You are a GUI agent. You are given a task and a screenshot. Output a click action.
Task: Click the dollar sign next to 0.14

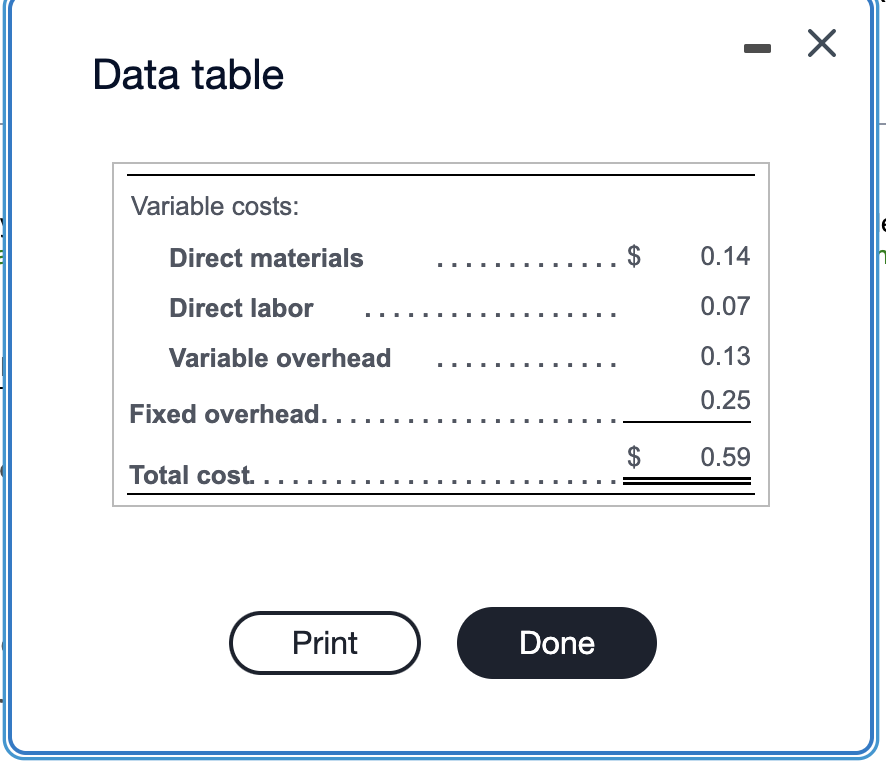pos(634,256)
